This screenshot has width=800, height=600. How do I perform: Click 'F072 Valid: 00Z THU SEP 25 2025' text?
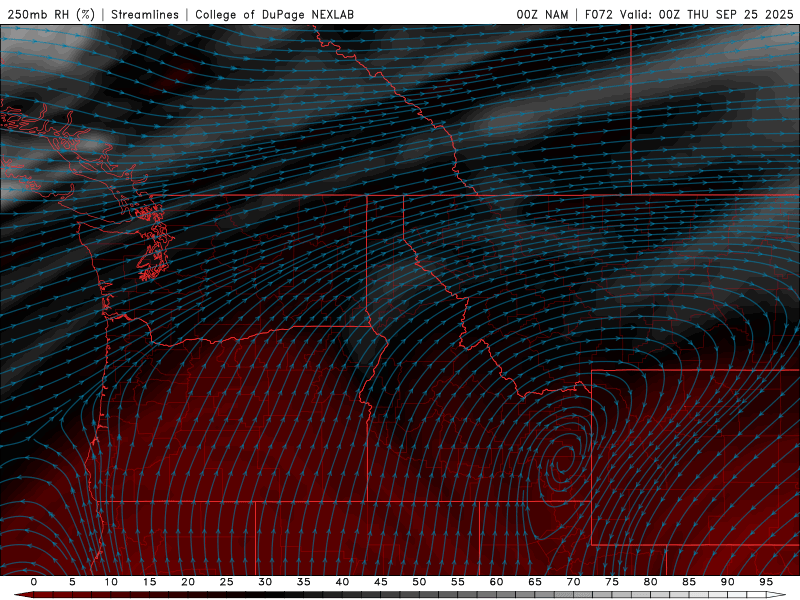pos(689,14)
